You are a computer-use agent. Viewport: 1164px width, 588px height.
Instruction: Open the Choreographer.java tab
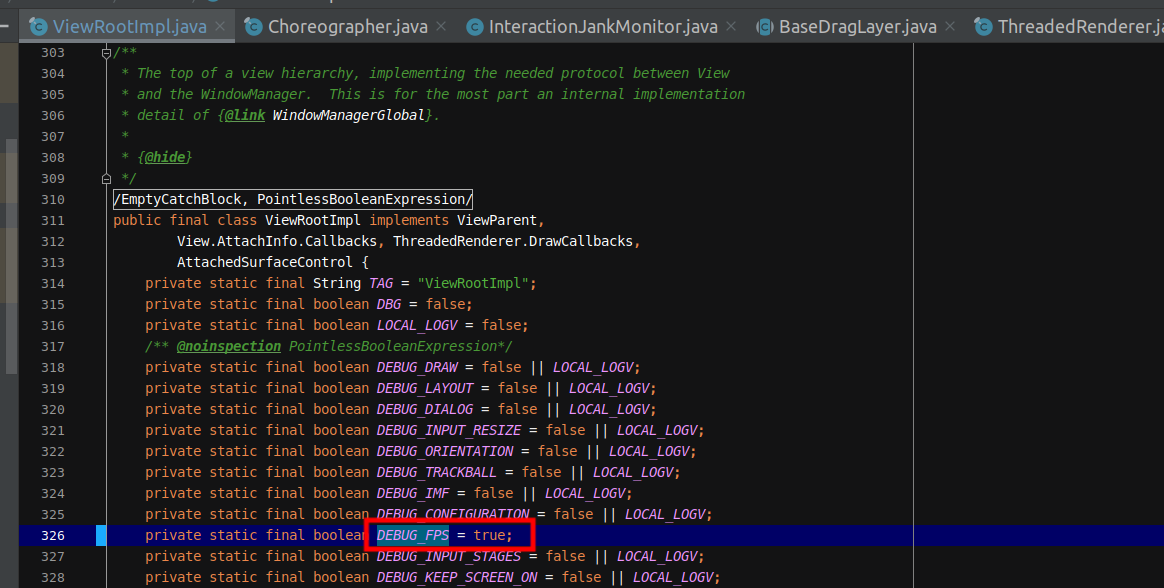pos(347,27)
